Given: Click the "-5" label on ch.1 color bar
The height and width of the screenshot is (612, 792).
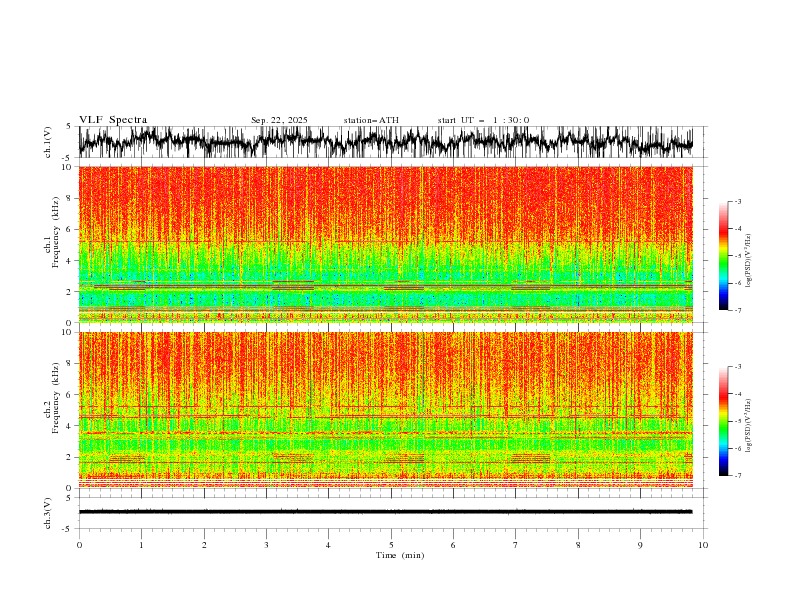Looking at the screenshot, I should (738, 256).
